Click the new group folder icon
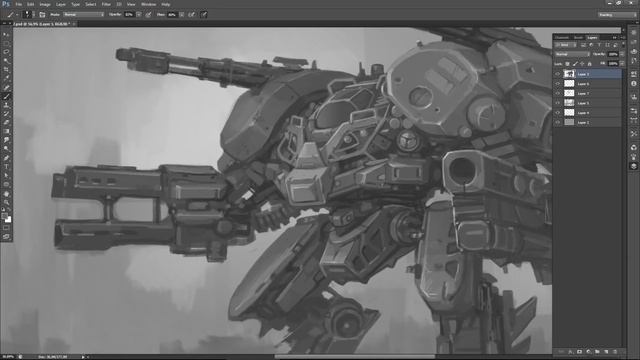Image resolution: width=640 pixels, height=360 pixels. pyautogui.click(x=597, y=351)
